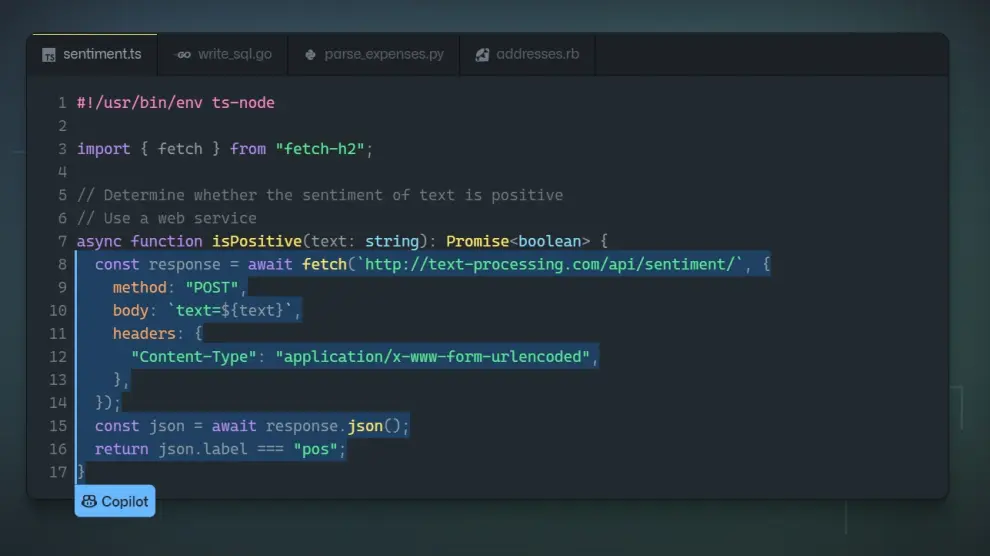This screenshot has width=990, height=556.
Task: Place cursor on the isPositive function name
Action: [256, 241]
